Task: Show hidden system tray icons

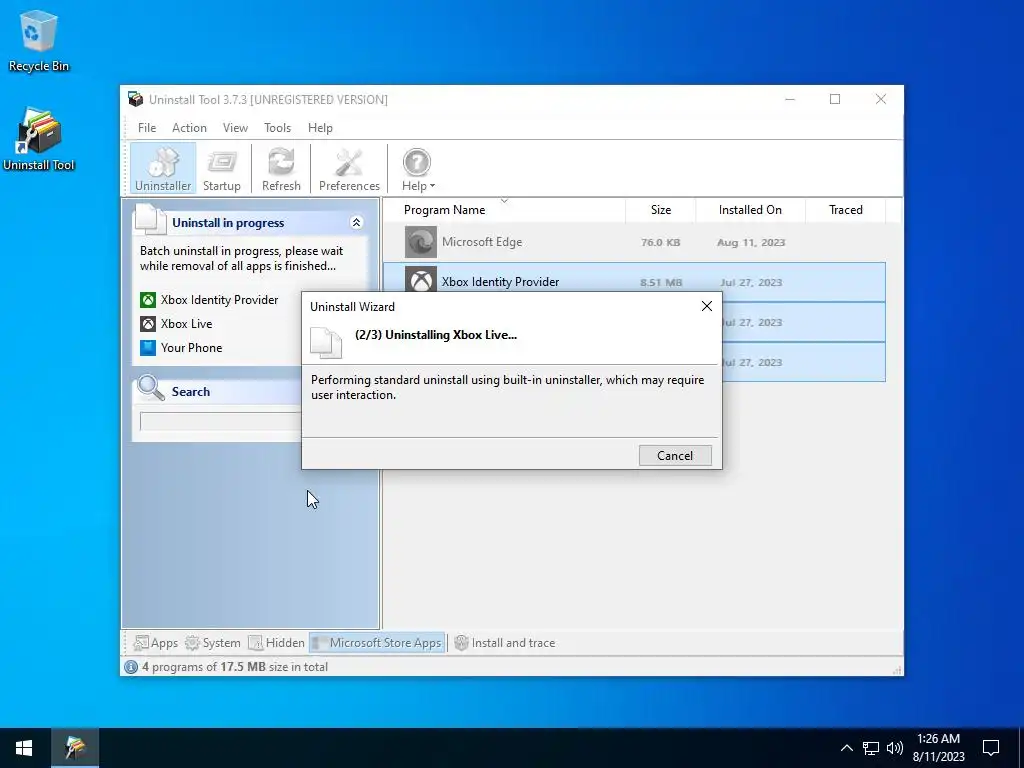Action: coord(846,748)
